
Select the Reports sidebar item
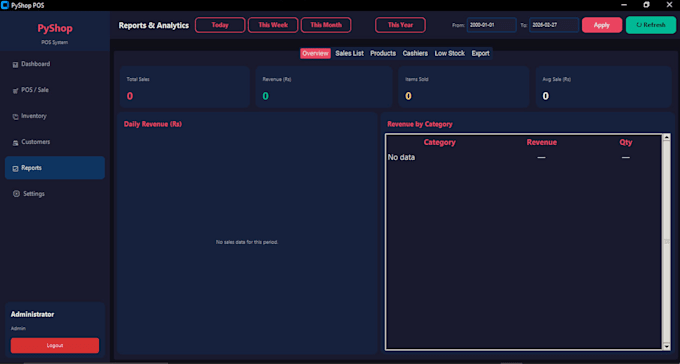coord(55,168)
